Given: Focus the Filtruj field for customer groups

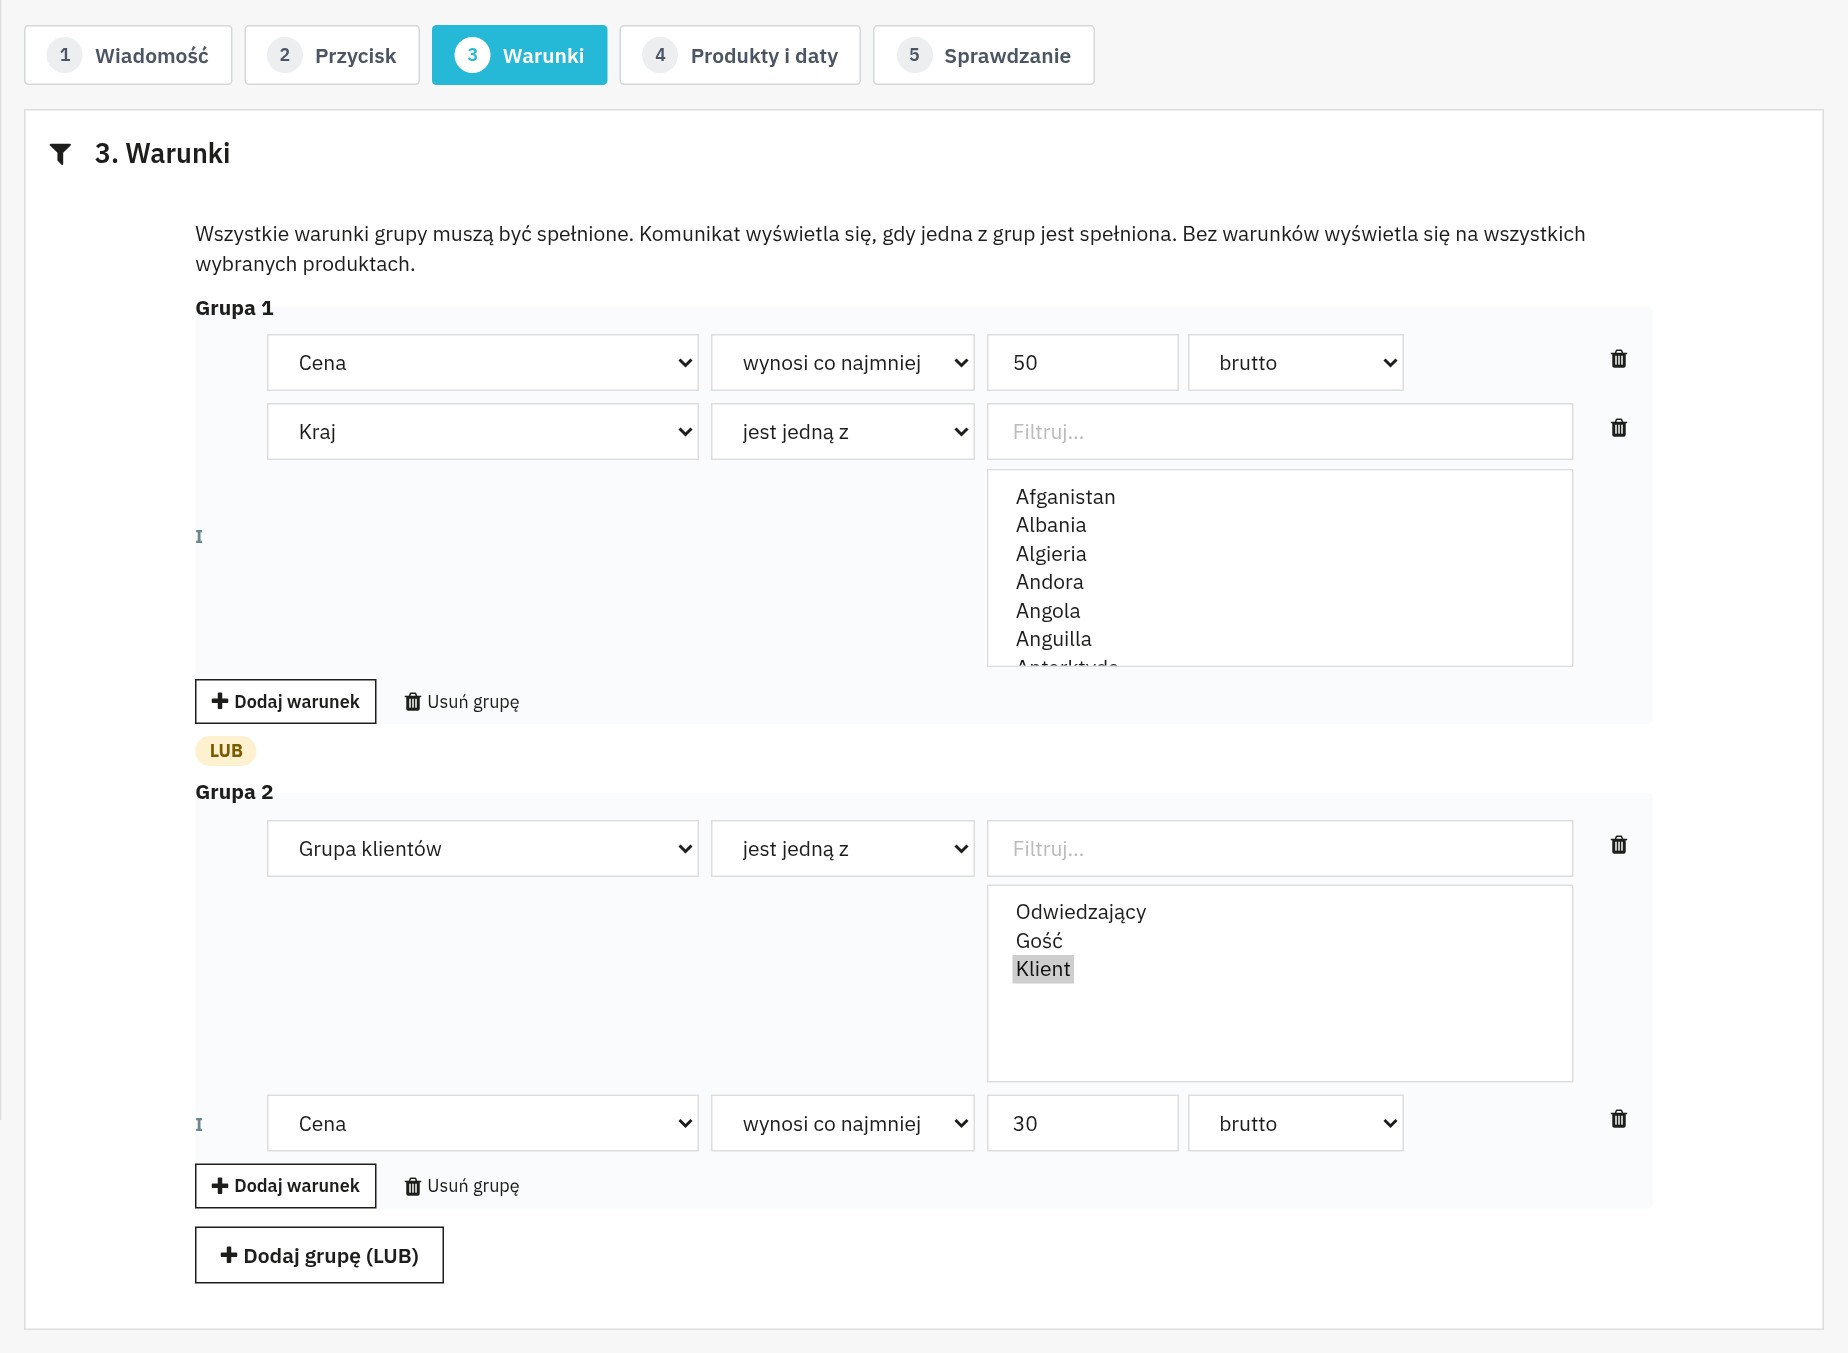Looking at the screenshot, I should [x=1280, y=848].
